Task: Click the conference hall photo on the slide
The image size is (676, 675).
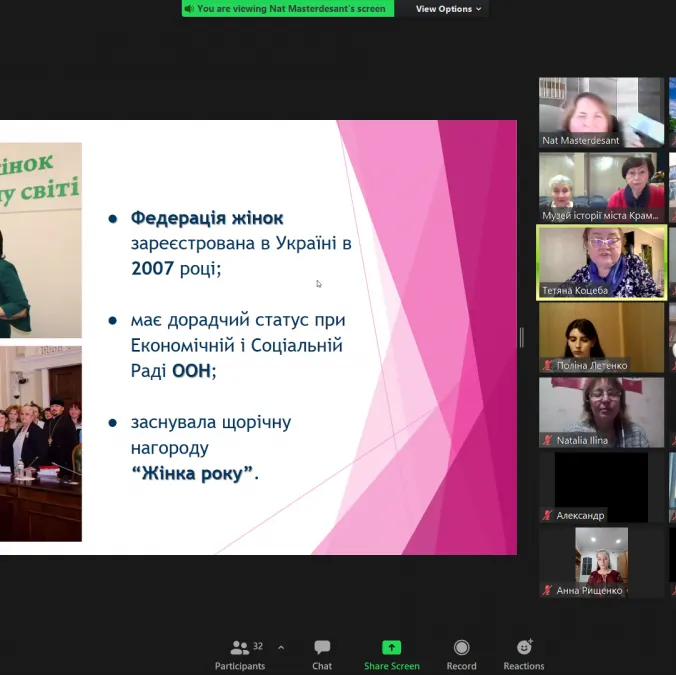Action: click(x=41, y=444)
